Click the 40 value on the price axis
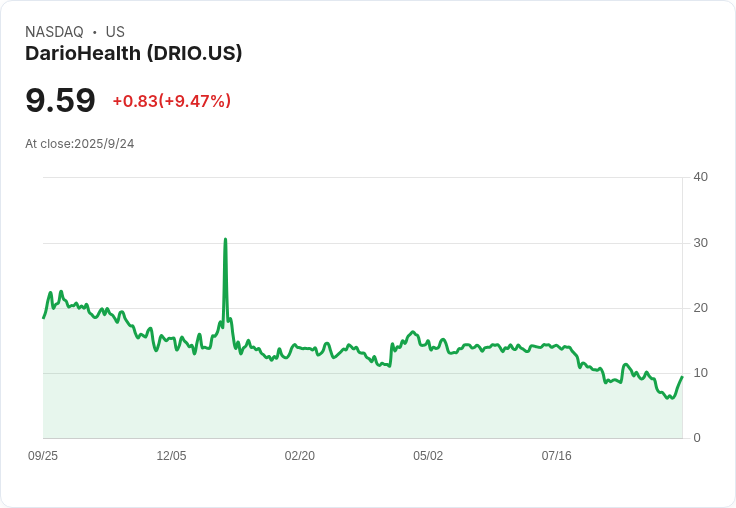Screen dimensions: 736x508 point(700,177)
